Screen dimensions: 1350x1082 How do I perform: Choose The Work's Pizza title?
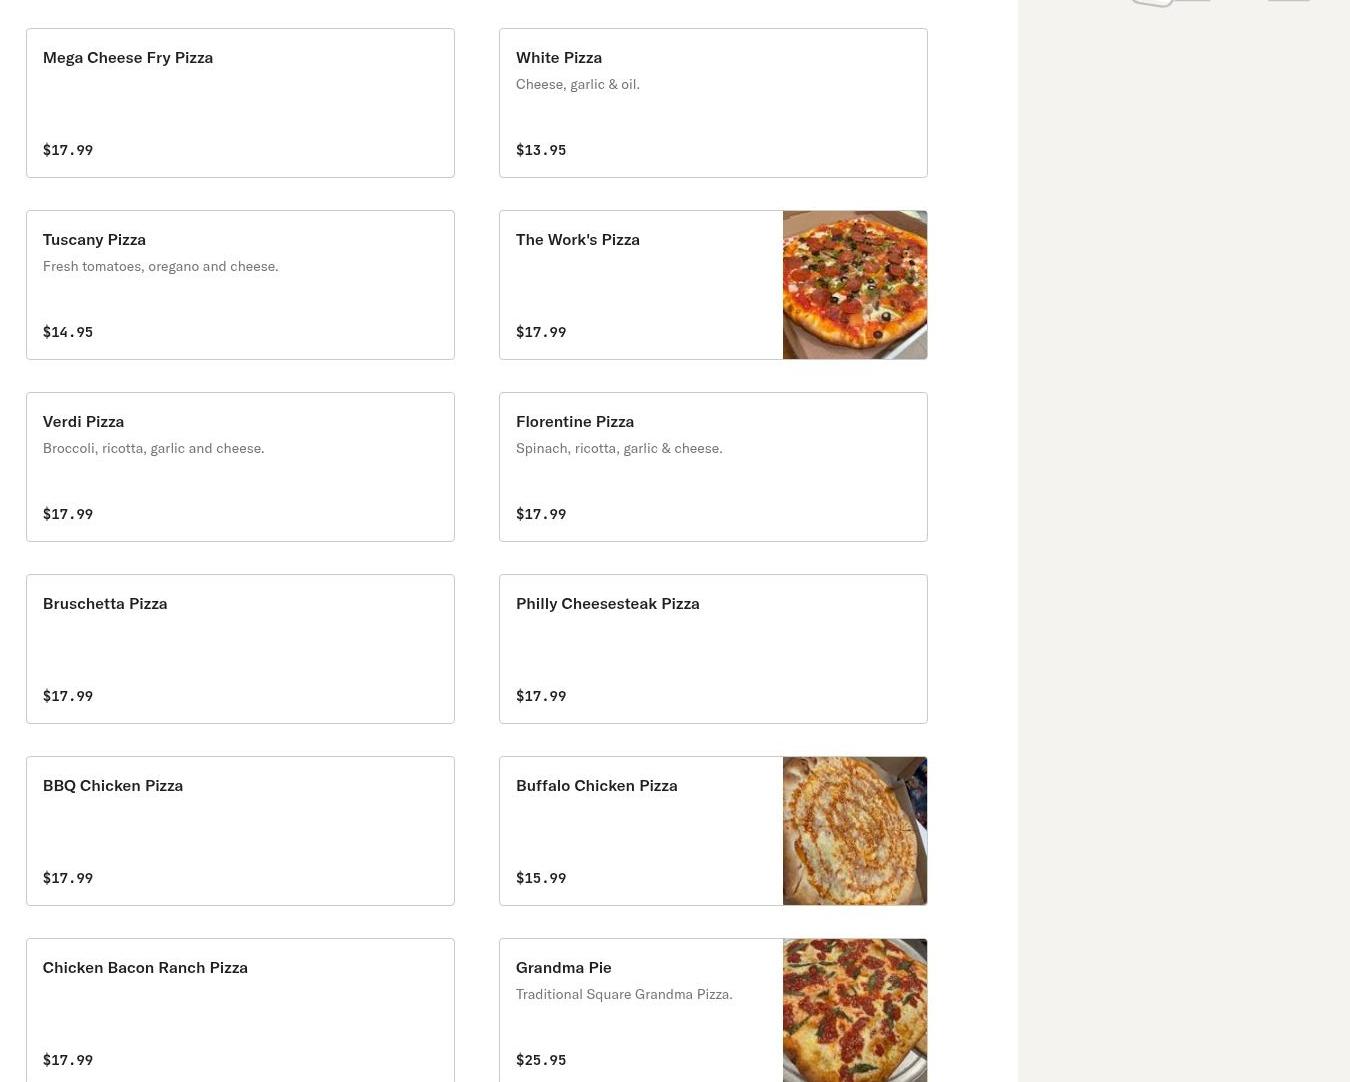[577, 239]
